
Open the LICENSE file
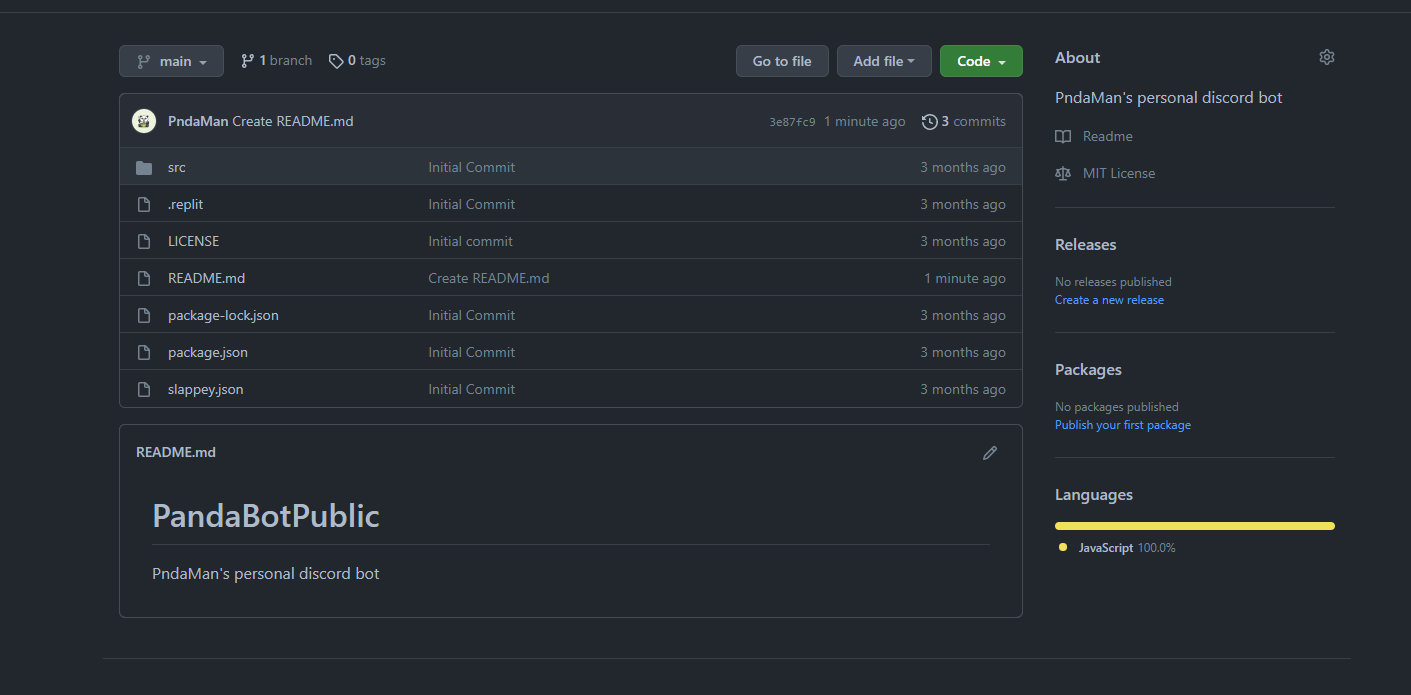193,241
